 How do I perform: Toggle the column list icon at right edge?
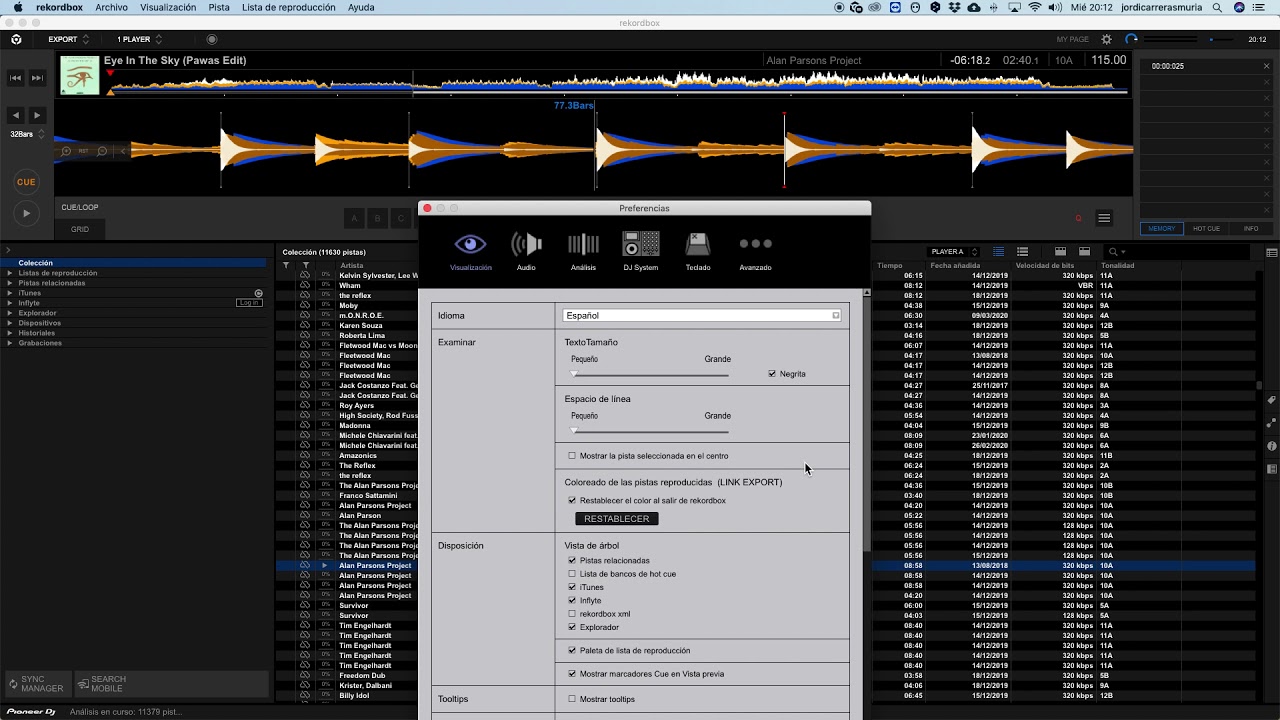(1272, 252)
